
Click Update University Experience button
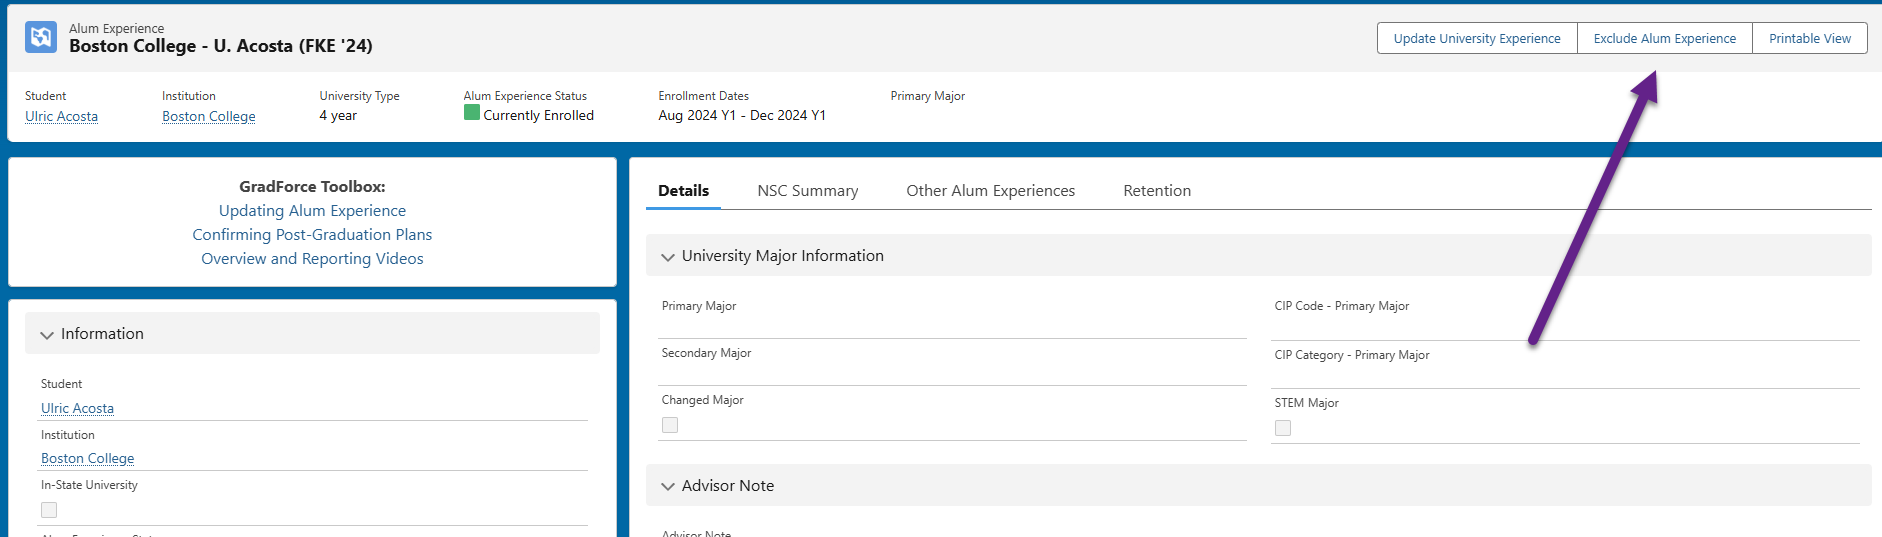(x=1477, y=38)
